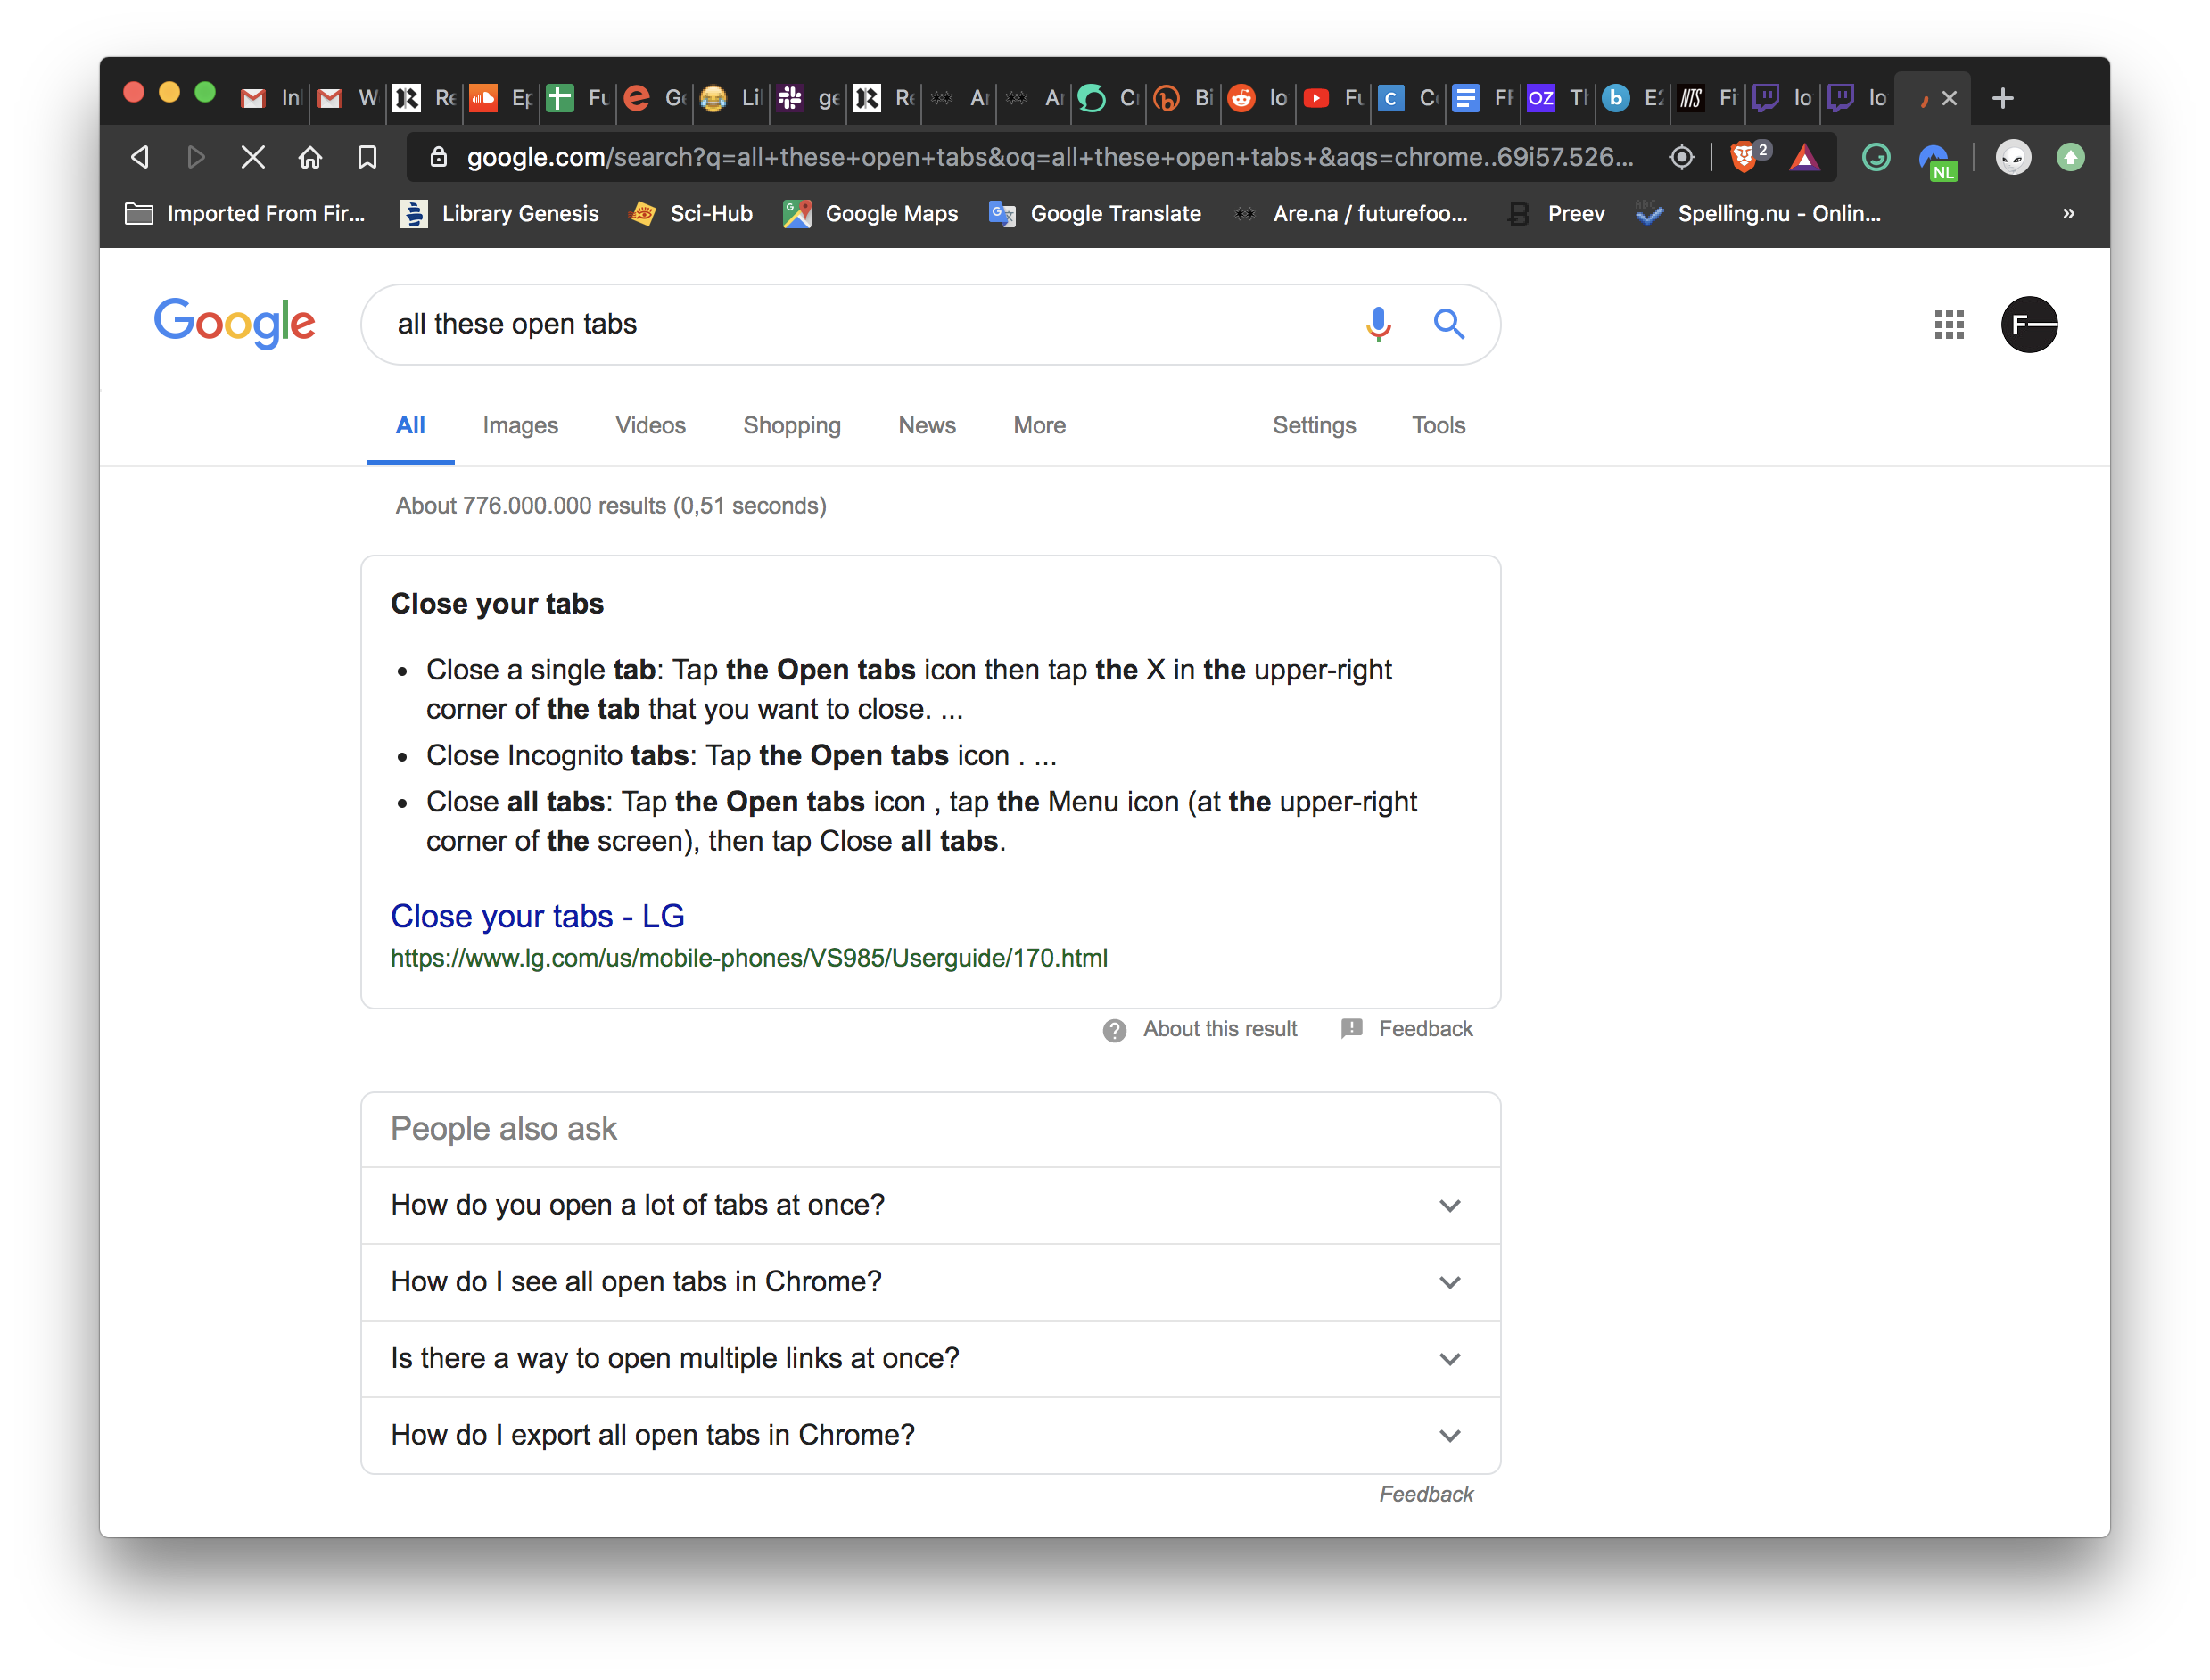The width and height of the screenshot is (2210, 1680).
Task: Stop loading the page
Action: pos(253,157)
